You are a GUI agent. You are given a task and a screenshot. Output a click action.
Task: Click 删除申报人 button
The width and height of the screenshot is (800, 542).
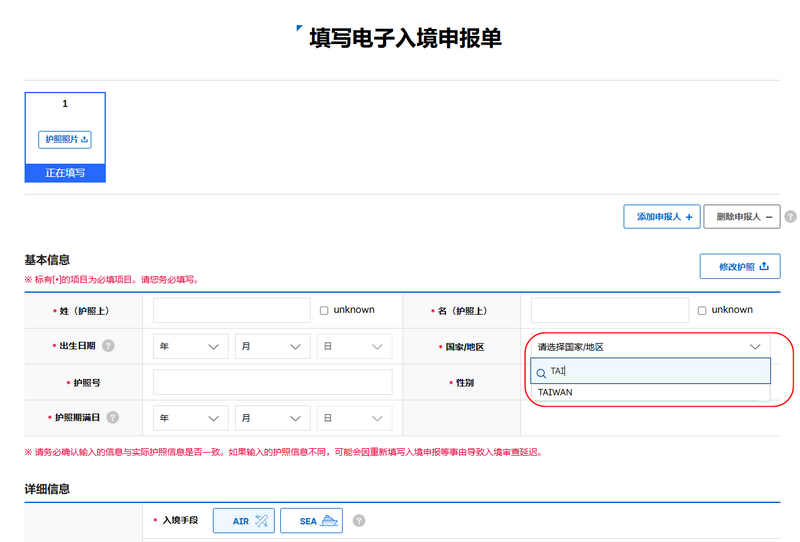(x=741, y=216)
